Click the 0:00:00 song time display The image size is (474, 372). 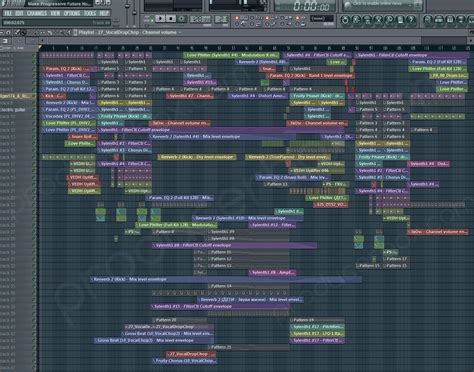pos(311,6)
